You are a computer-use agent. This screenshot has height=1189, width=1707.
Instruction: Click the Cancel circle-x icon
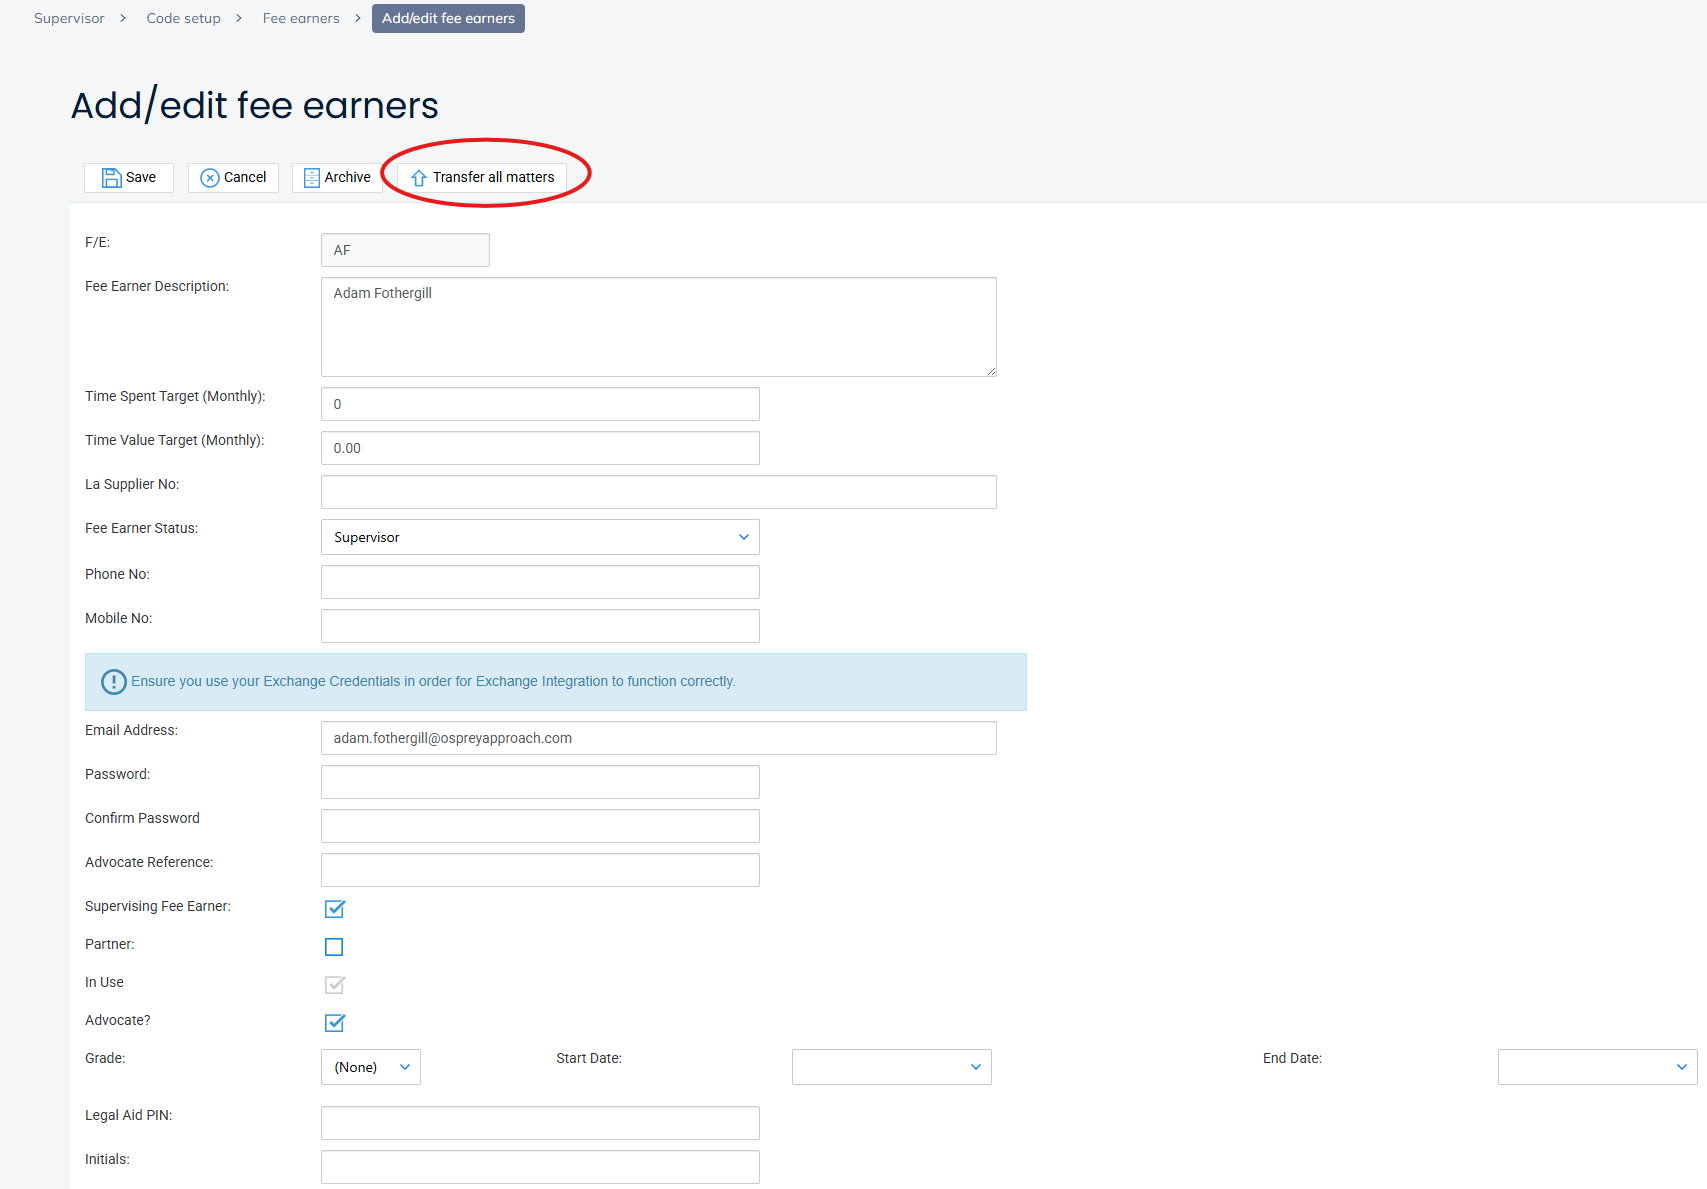pyautogui.click(x=210, y=178)
